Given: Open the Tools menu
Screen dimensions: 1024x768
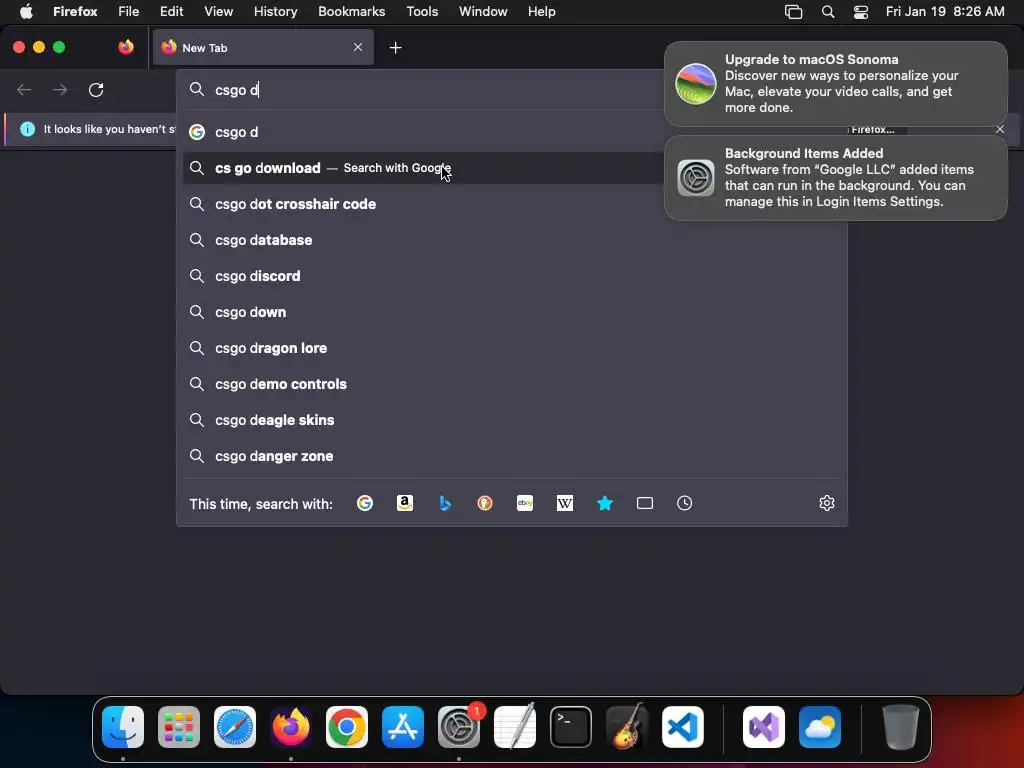Looking at the screenshot, I should click(422, 11).
